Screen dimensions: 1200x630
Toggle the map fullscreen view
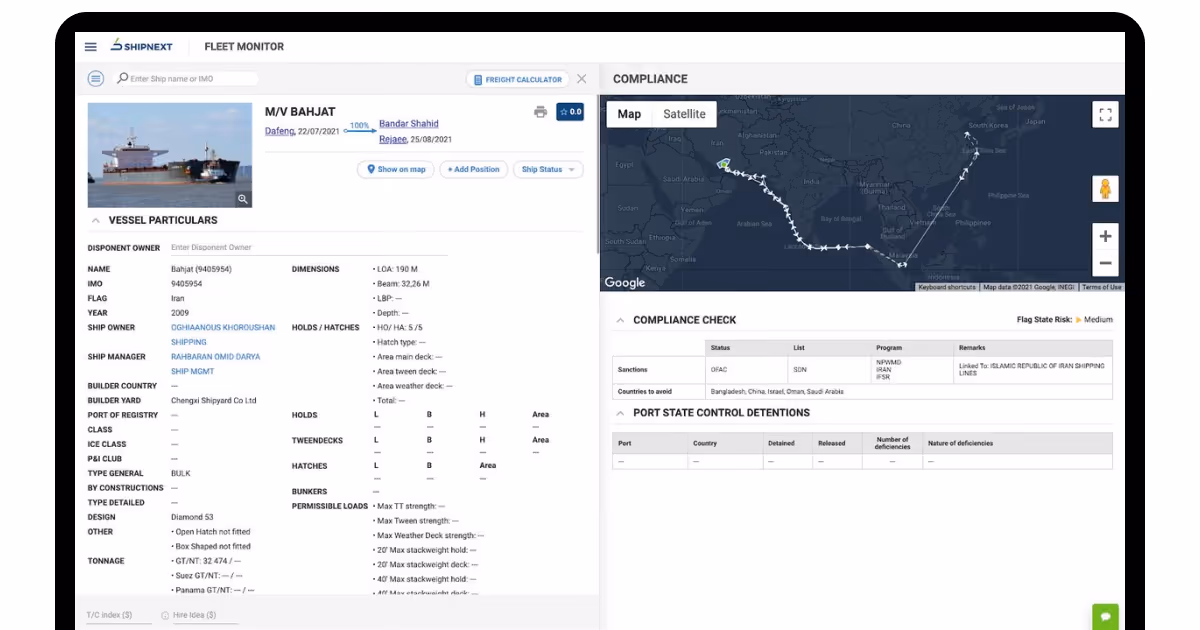click(1105, 114)
